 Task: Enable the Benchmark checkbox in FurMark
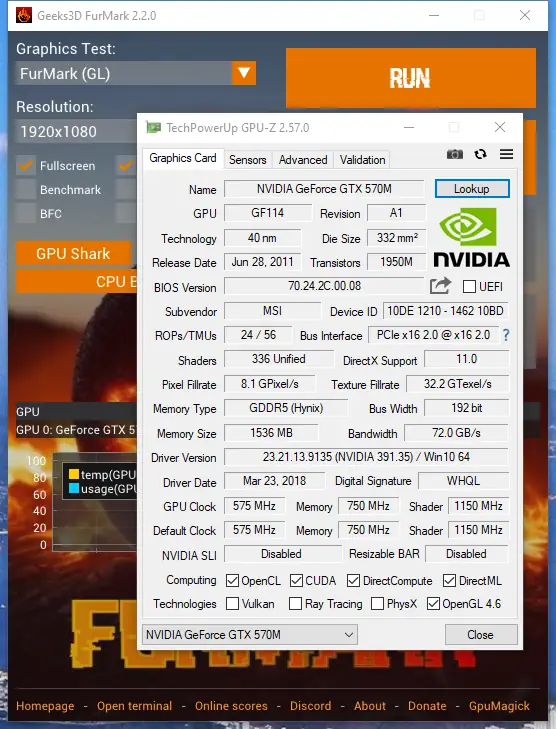pos(26,189)
